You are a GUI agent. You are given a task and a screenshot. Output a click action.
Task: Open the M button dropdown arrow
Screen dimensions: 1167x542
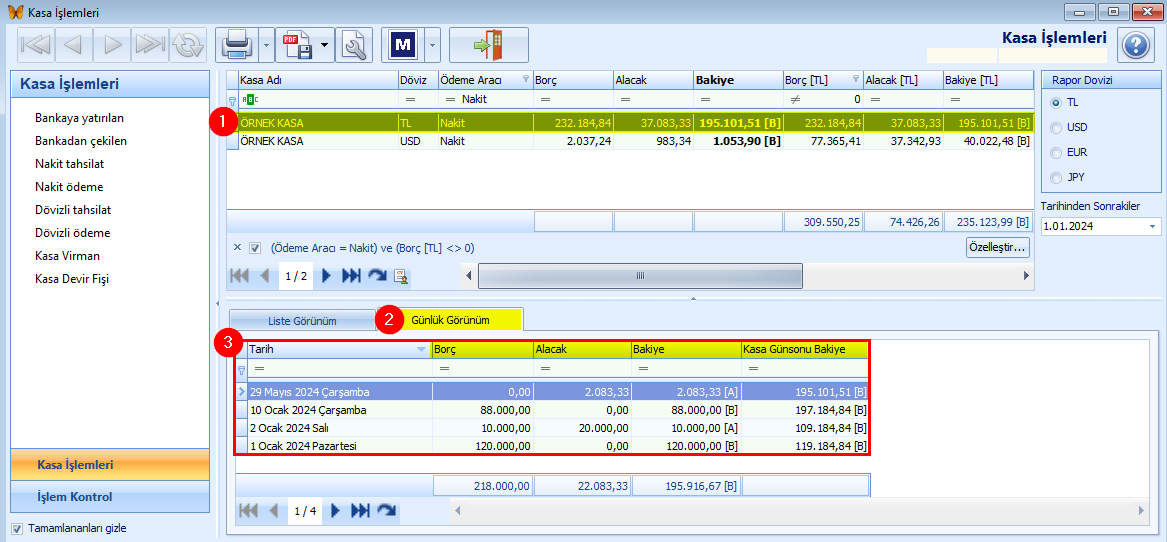click(x=432, y=45)
